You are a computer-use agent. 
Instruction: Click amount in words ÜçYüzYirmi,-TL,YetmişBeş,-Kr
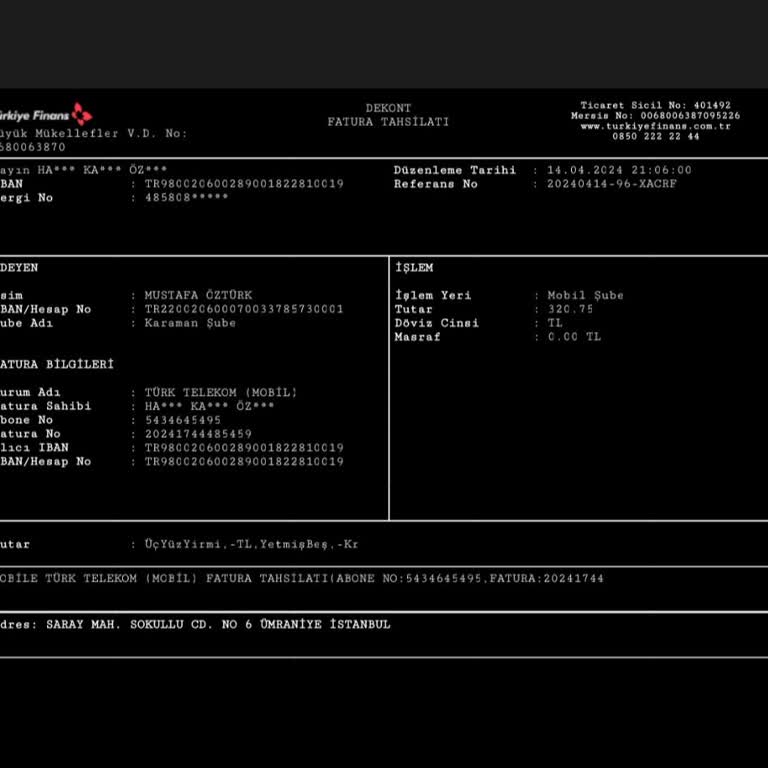(251, 544)
